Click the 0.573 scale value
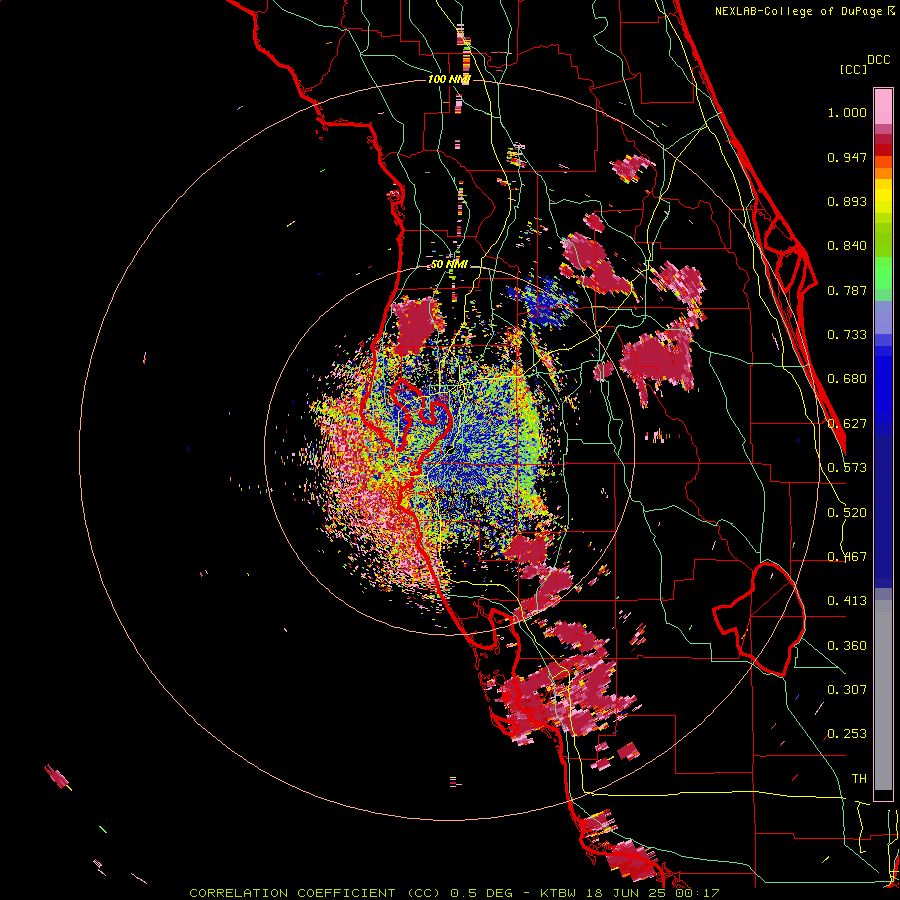 pos(847,468)
